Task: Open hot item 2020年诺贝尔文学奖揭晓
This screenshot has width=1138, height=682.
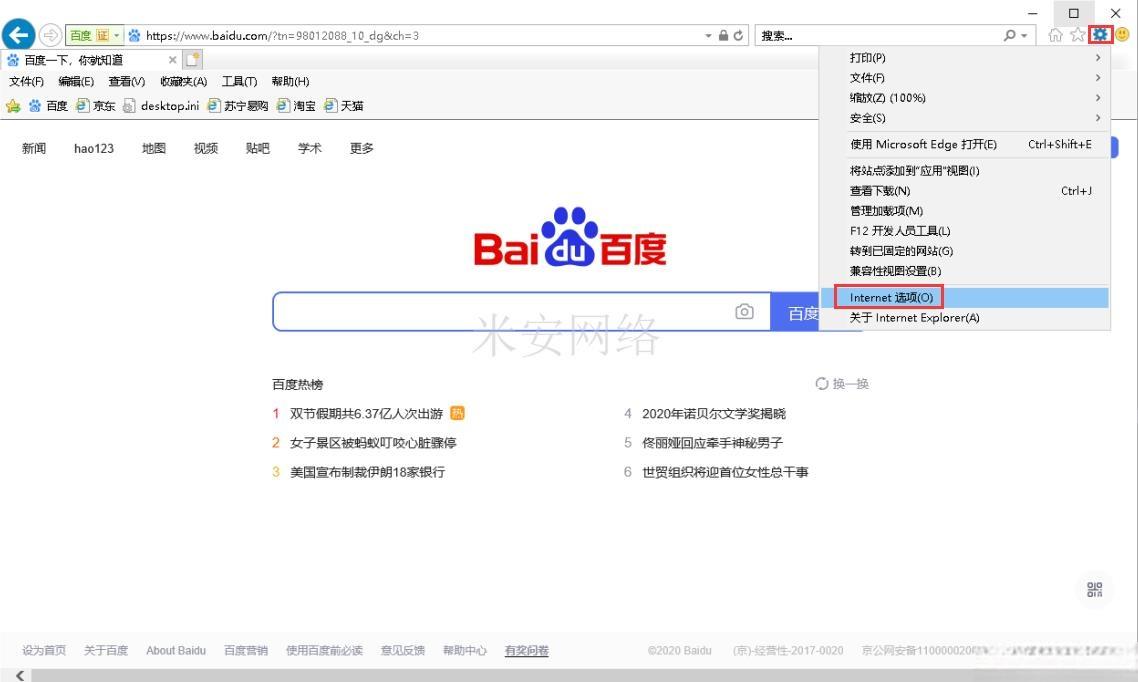Action: pos(713,414)
